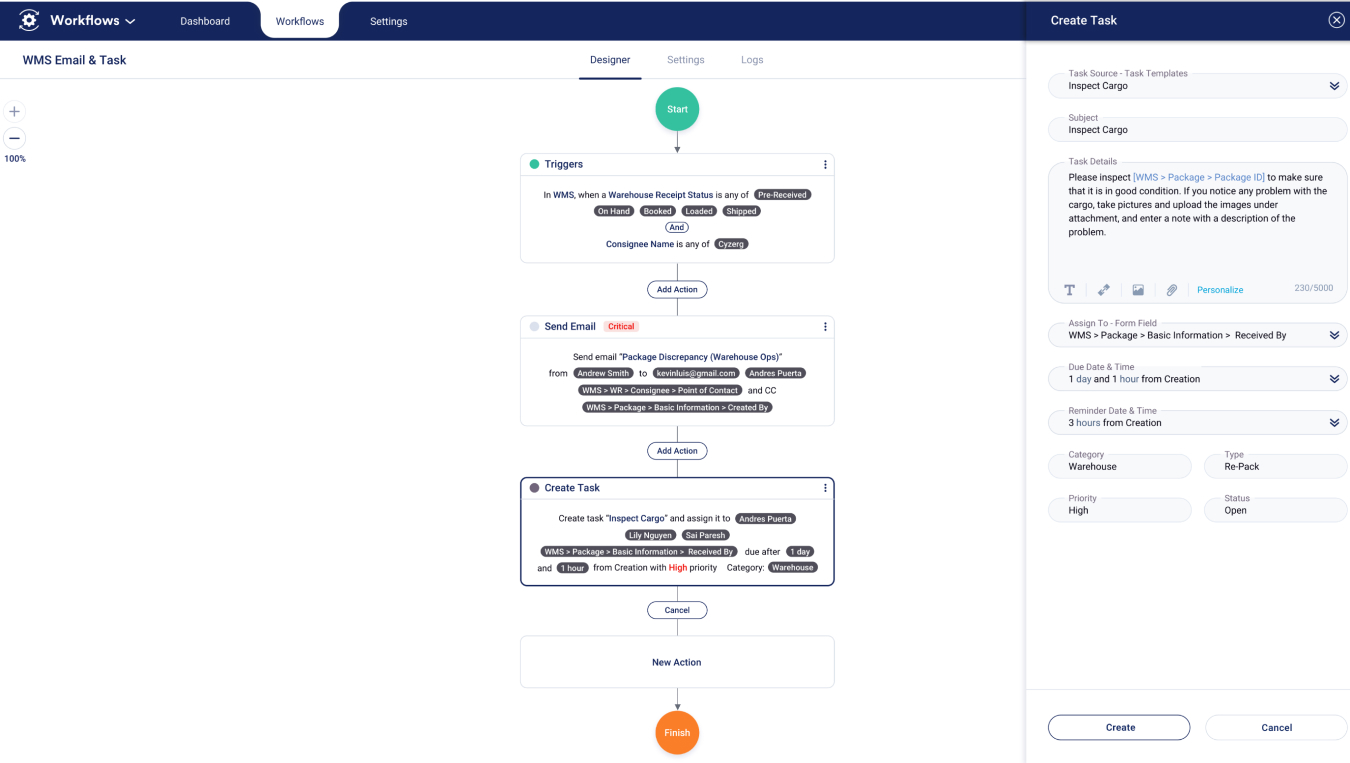The height and width of the screenshot is (763, 1350).
Task: Switch to the Logs tab
Action: pos(752,60)
